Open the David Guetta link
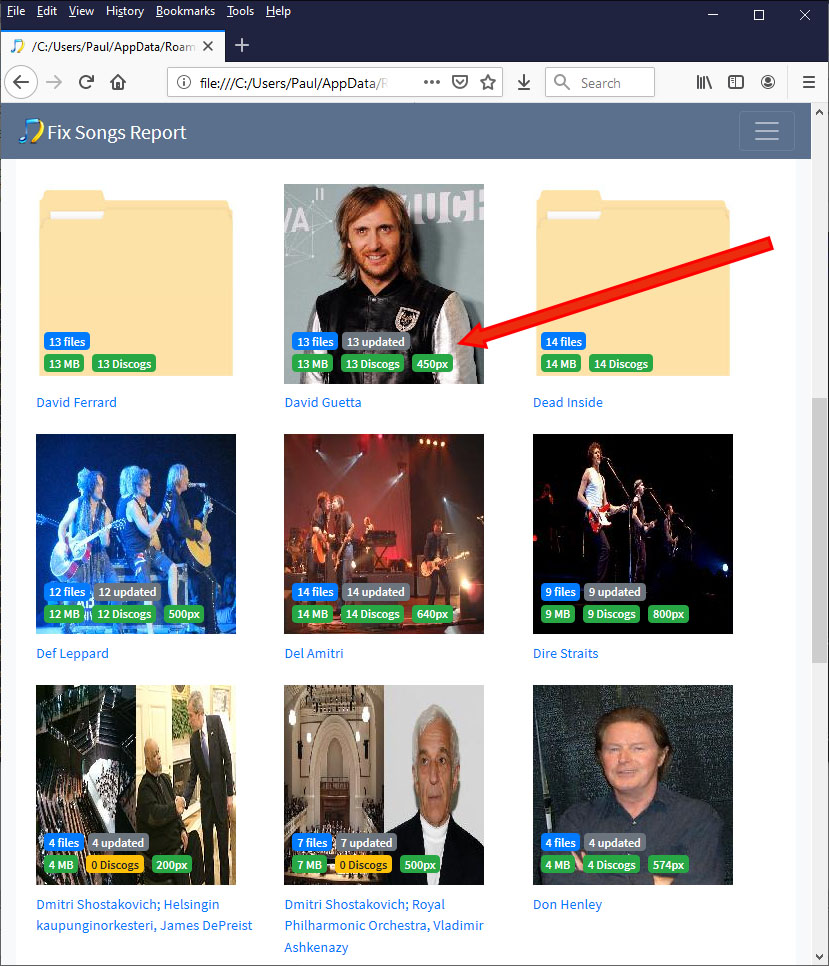 [323, 402]
